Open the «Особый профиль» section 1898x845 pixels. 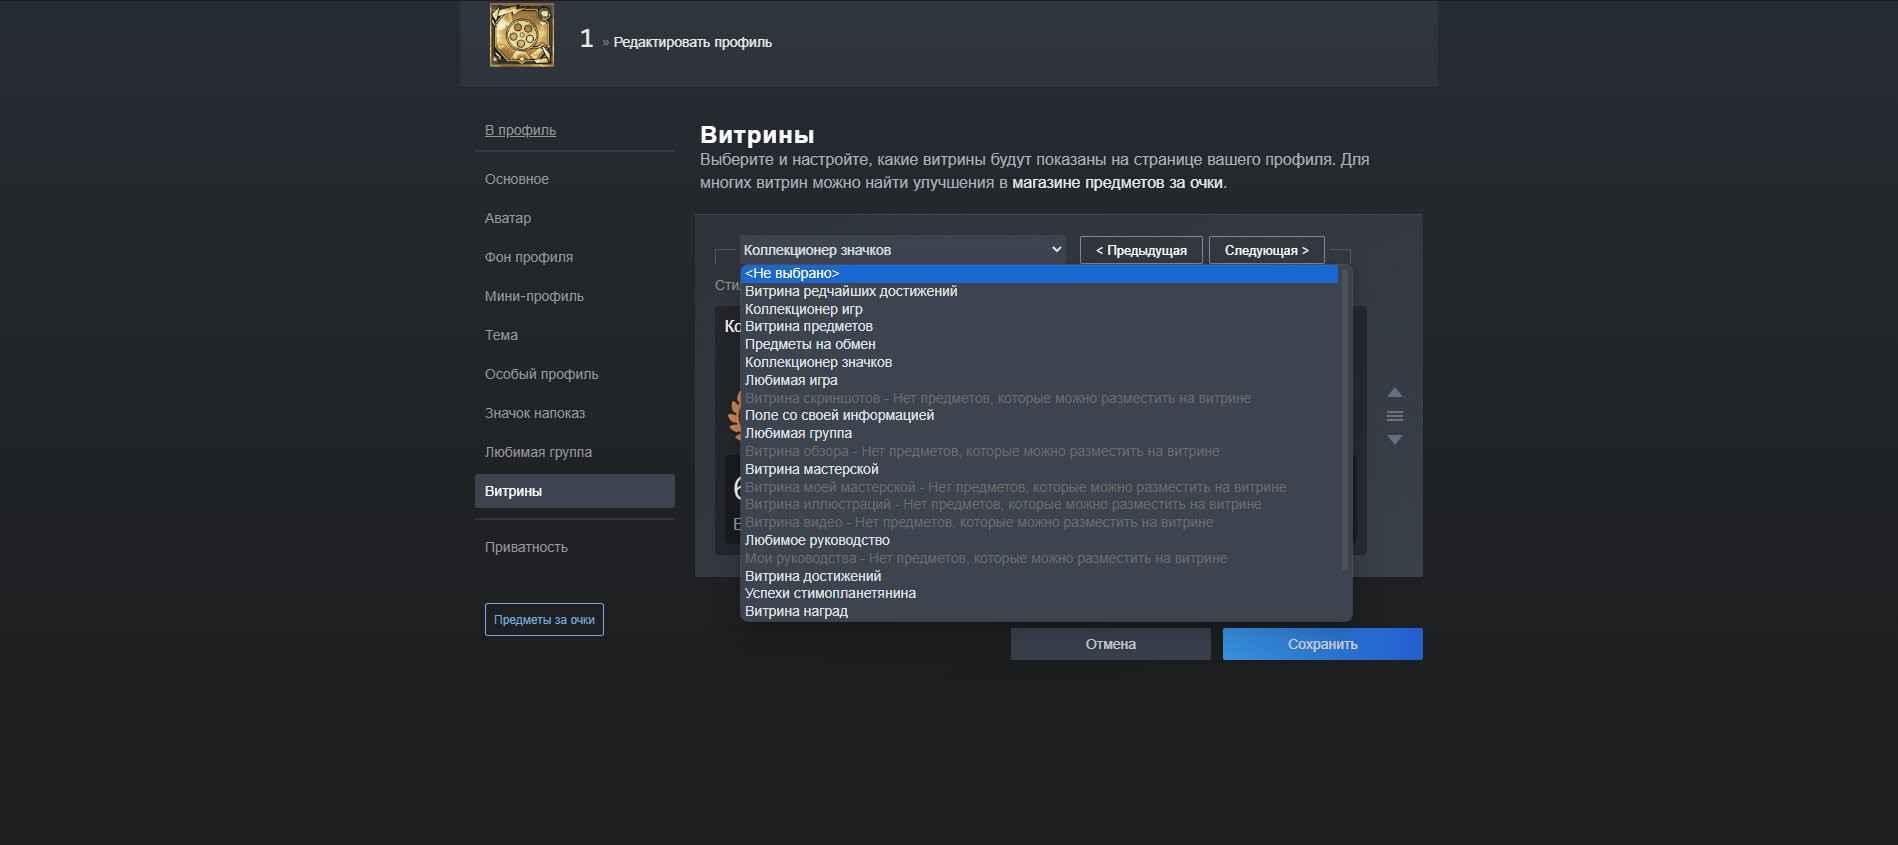pos(575,374)
